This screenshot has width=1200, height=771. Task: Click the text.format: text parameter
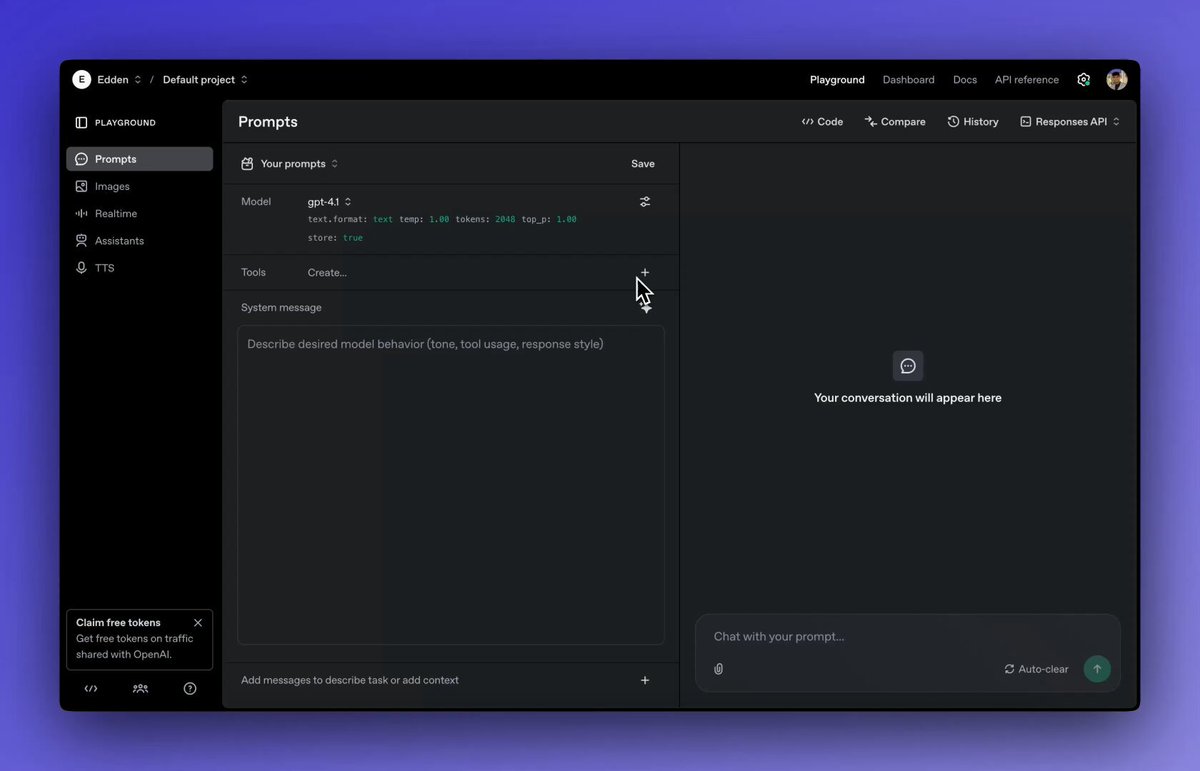pyautogui.click(x=350, y=219)
